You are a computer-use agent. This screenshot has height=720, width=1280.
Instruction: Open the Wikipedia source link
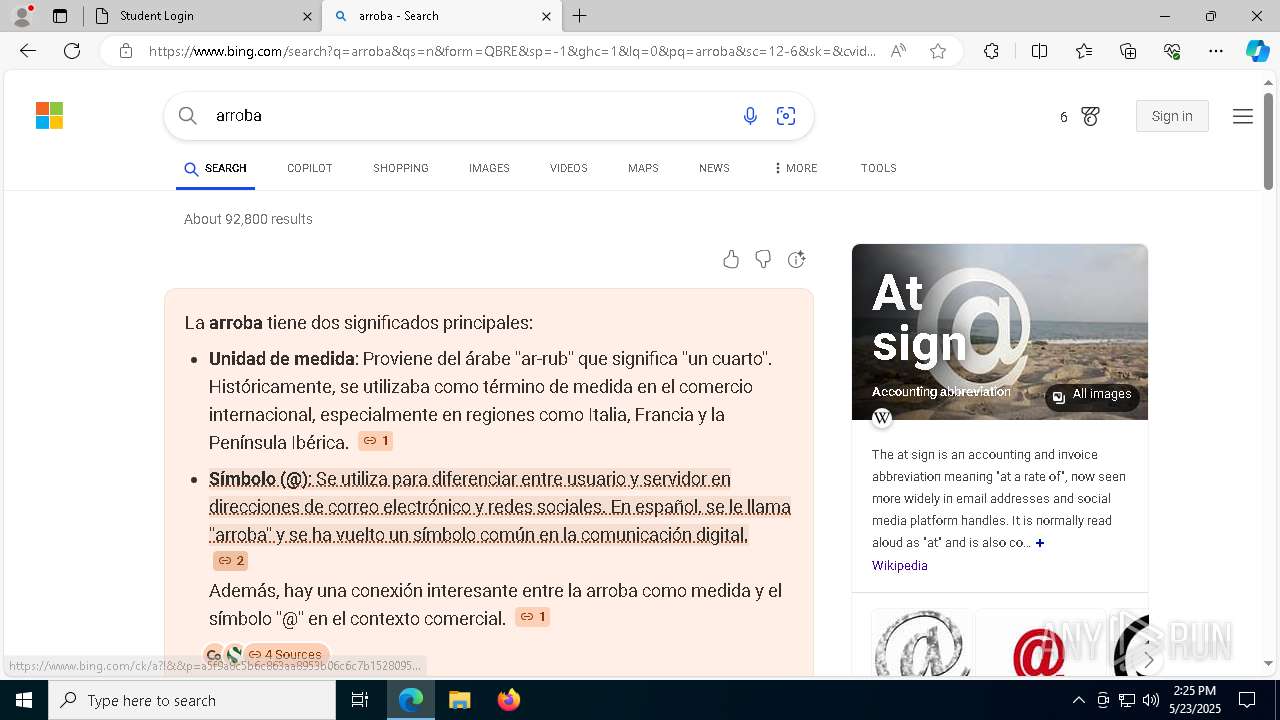899,565
